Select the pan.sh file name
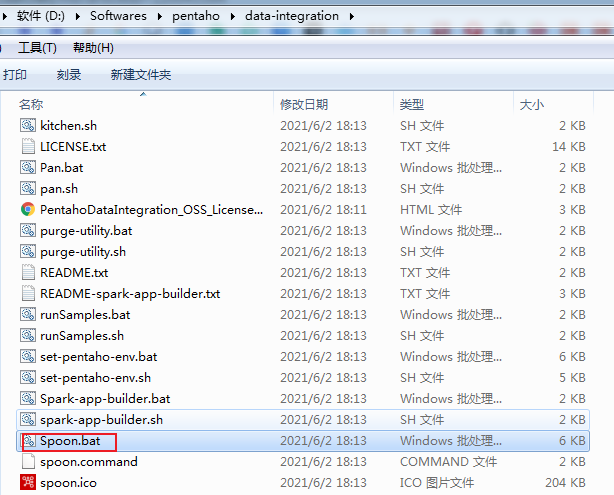The height and width of the screenshot is (495, 614). point(59,189)
